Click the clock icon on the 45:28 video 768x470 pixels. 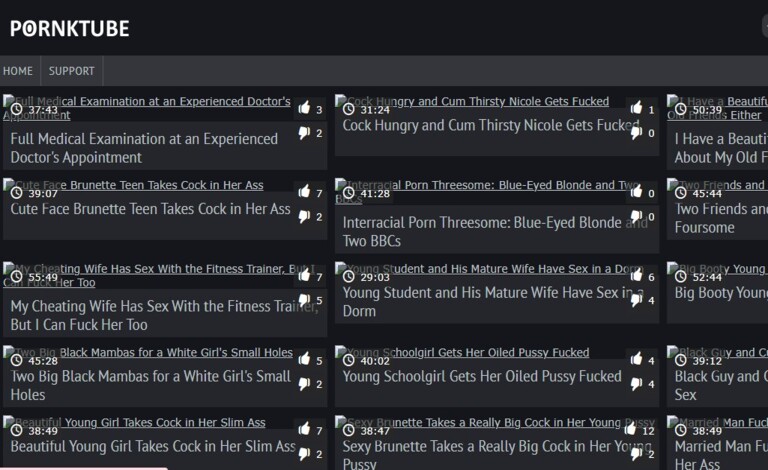(x=17, y=360)
